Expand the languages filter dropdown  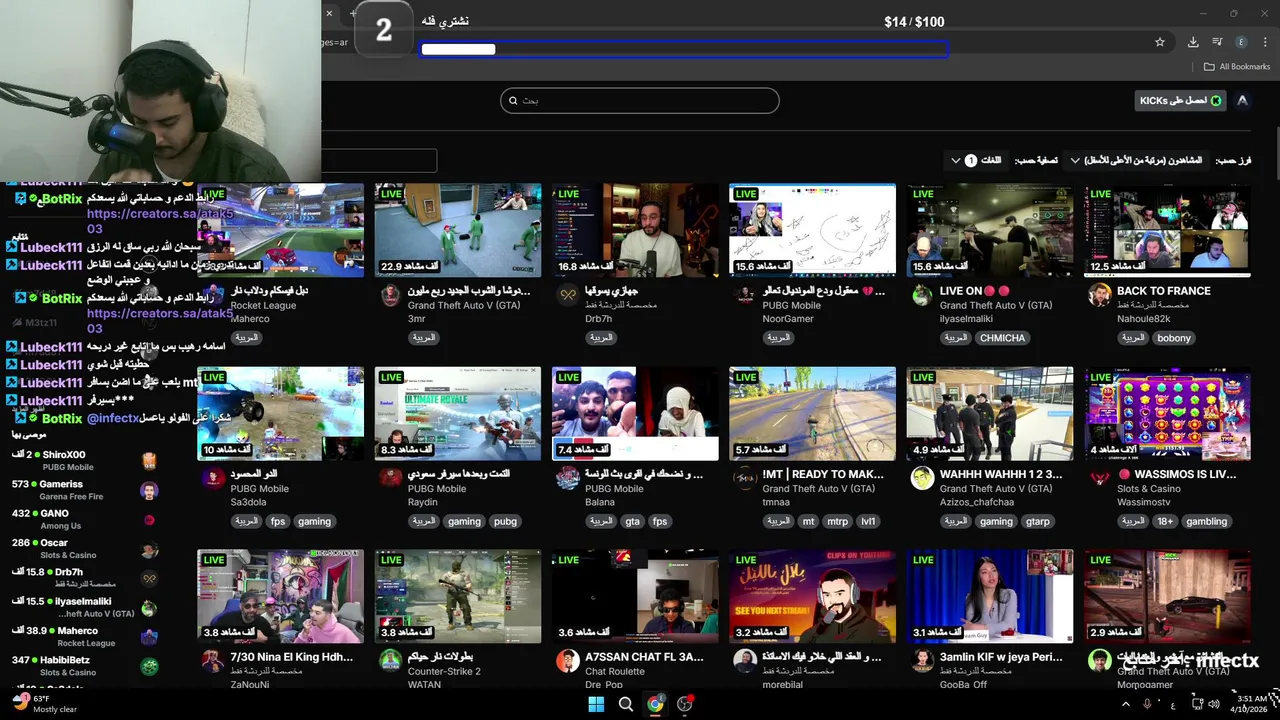(x=976, y=160)
